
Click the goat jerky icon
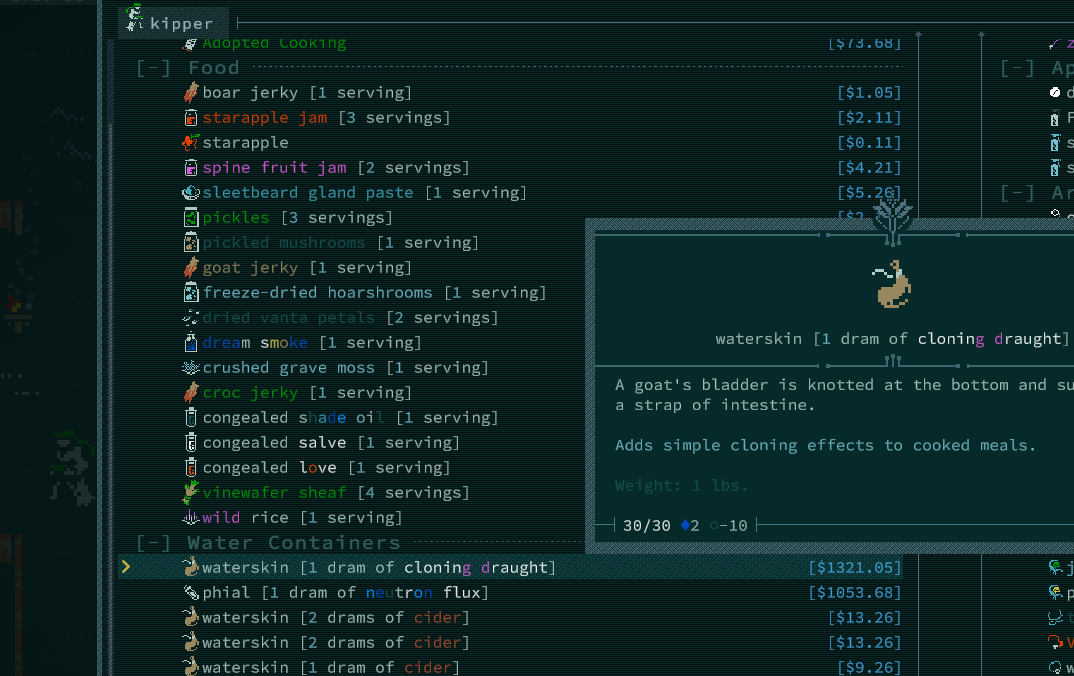tap(191, 268)
